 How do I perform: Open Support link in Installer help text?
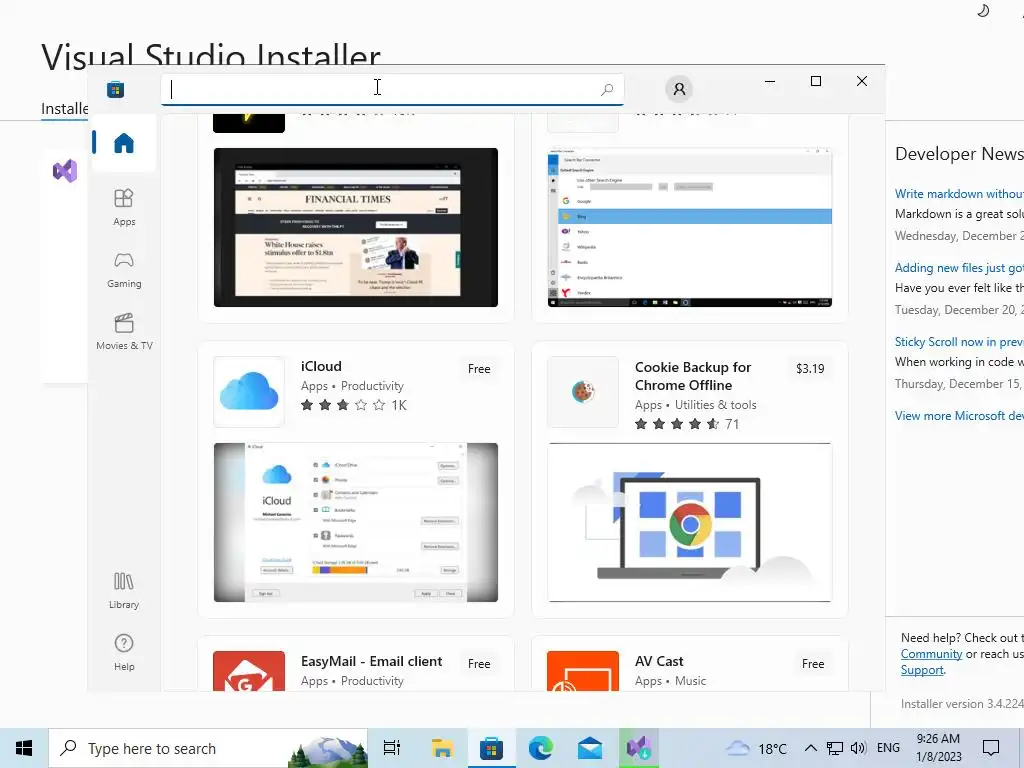point(922,670)
